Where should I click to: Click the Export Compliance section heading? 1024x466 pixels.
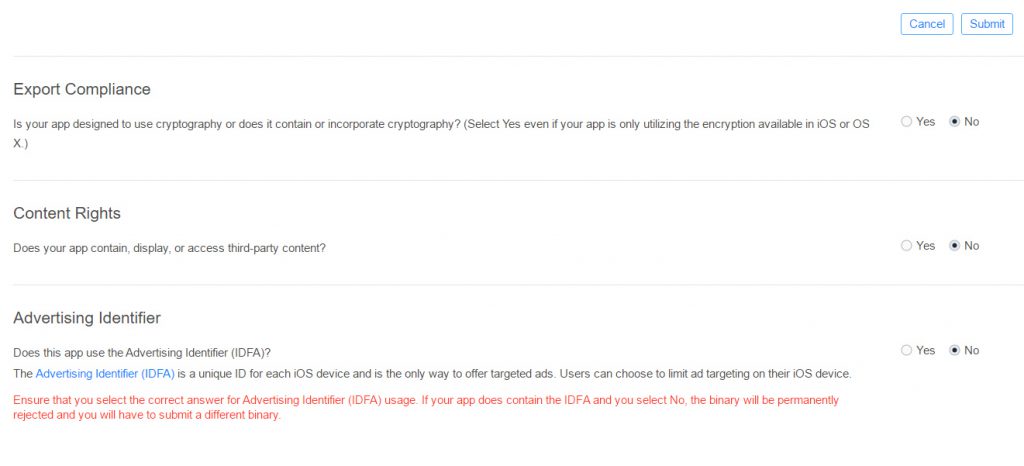tap(82, 89)
